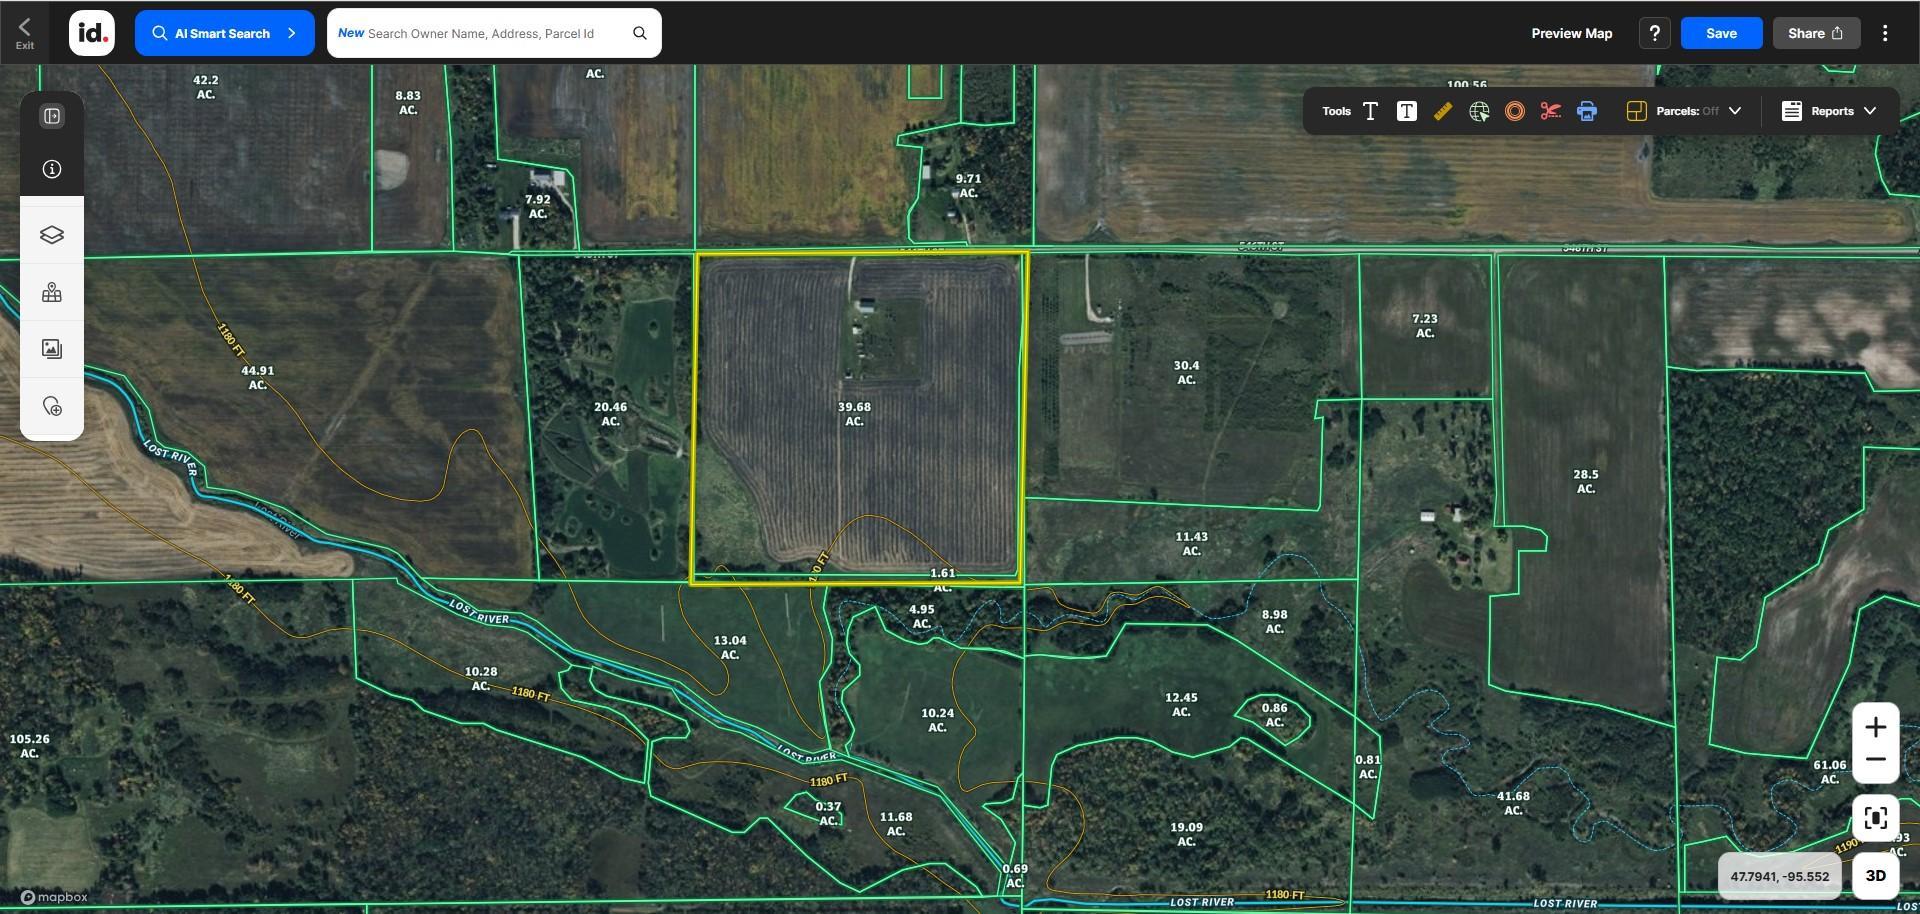
Task: Expand the Reports dropdown chevron
Action: coord(1870,111)
